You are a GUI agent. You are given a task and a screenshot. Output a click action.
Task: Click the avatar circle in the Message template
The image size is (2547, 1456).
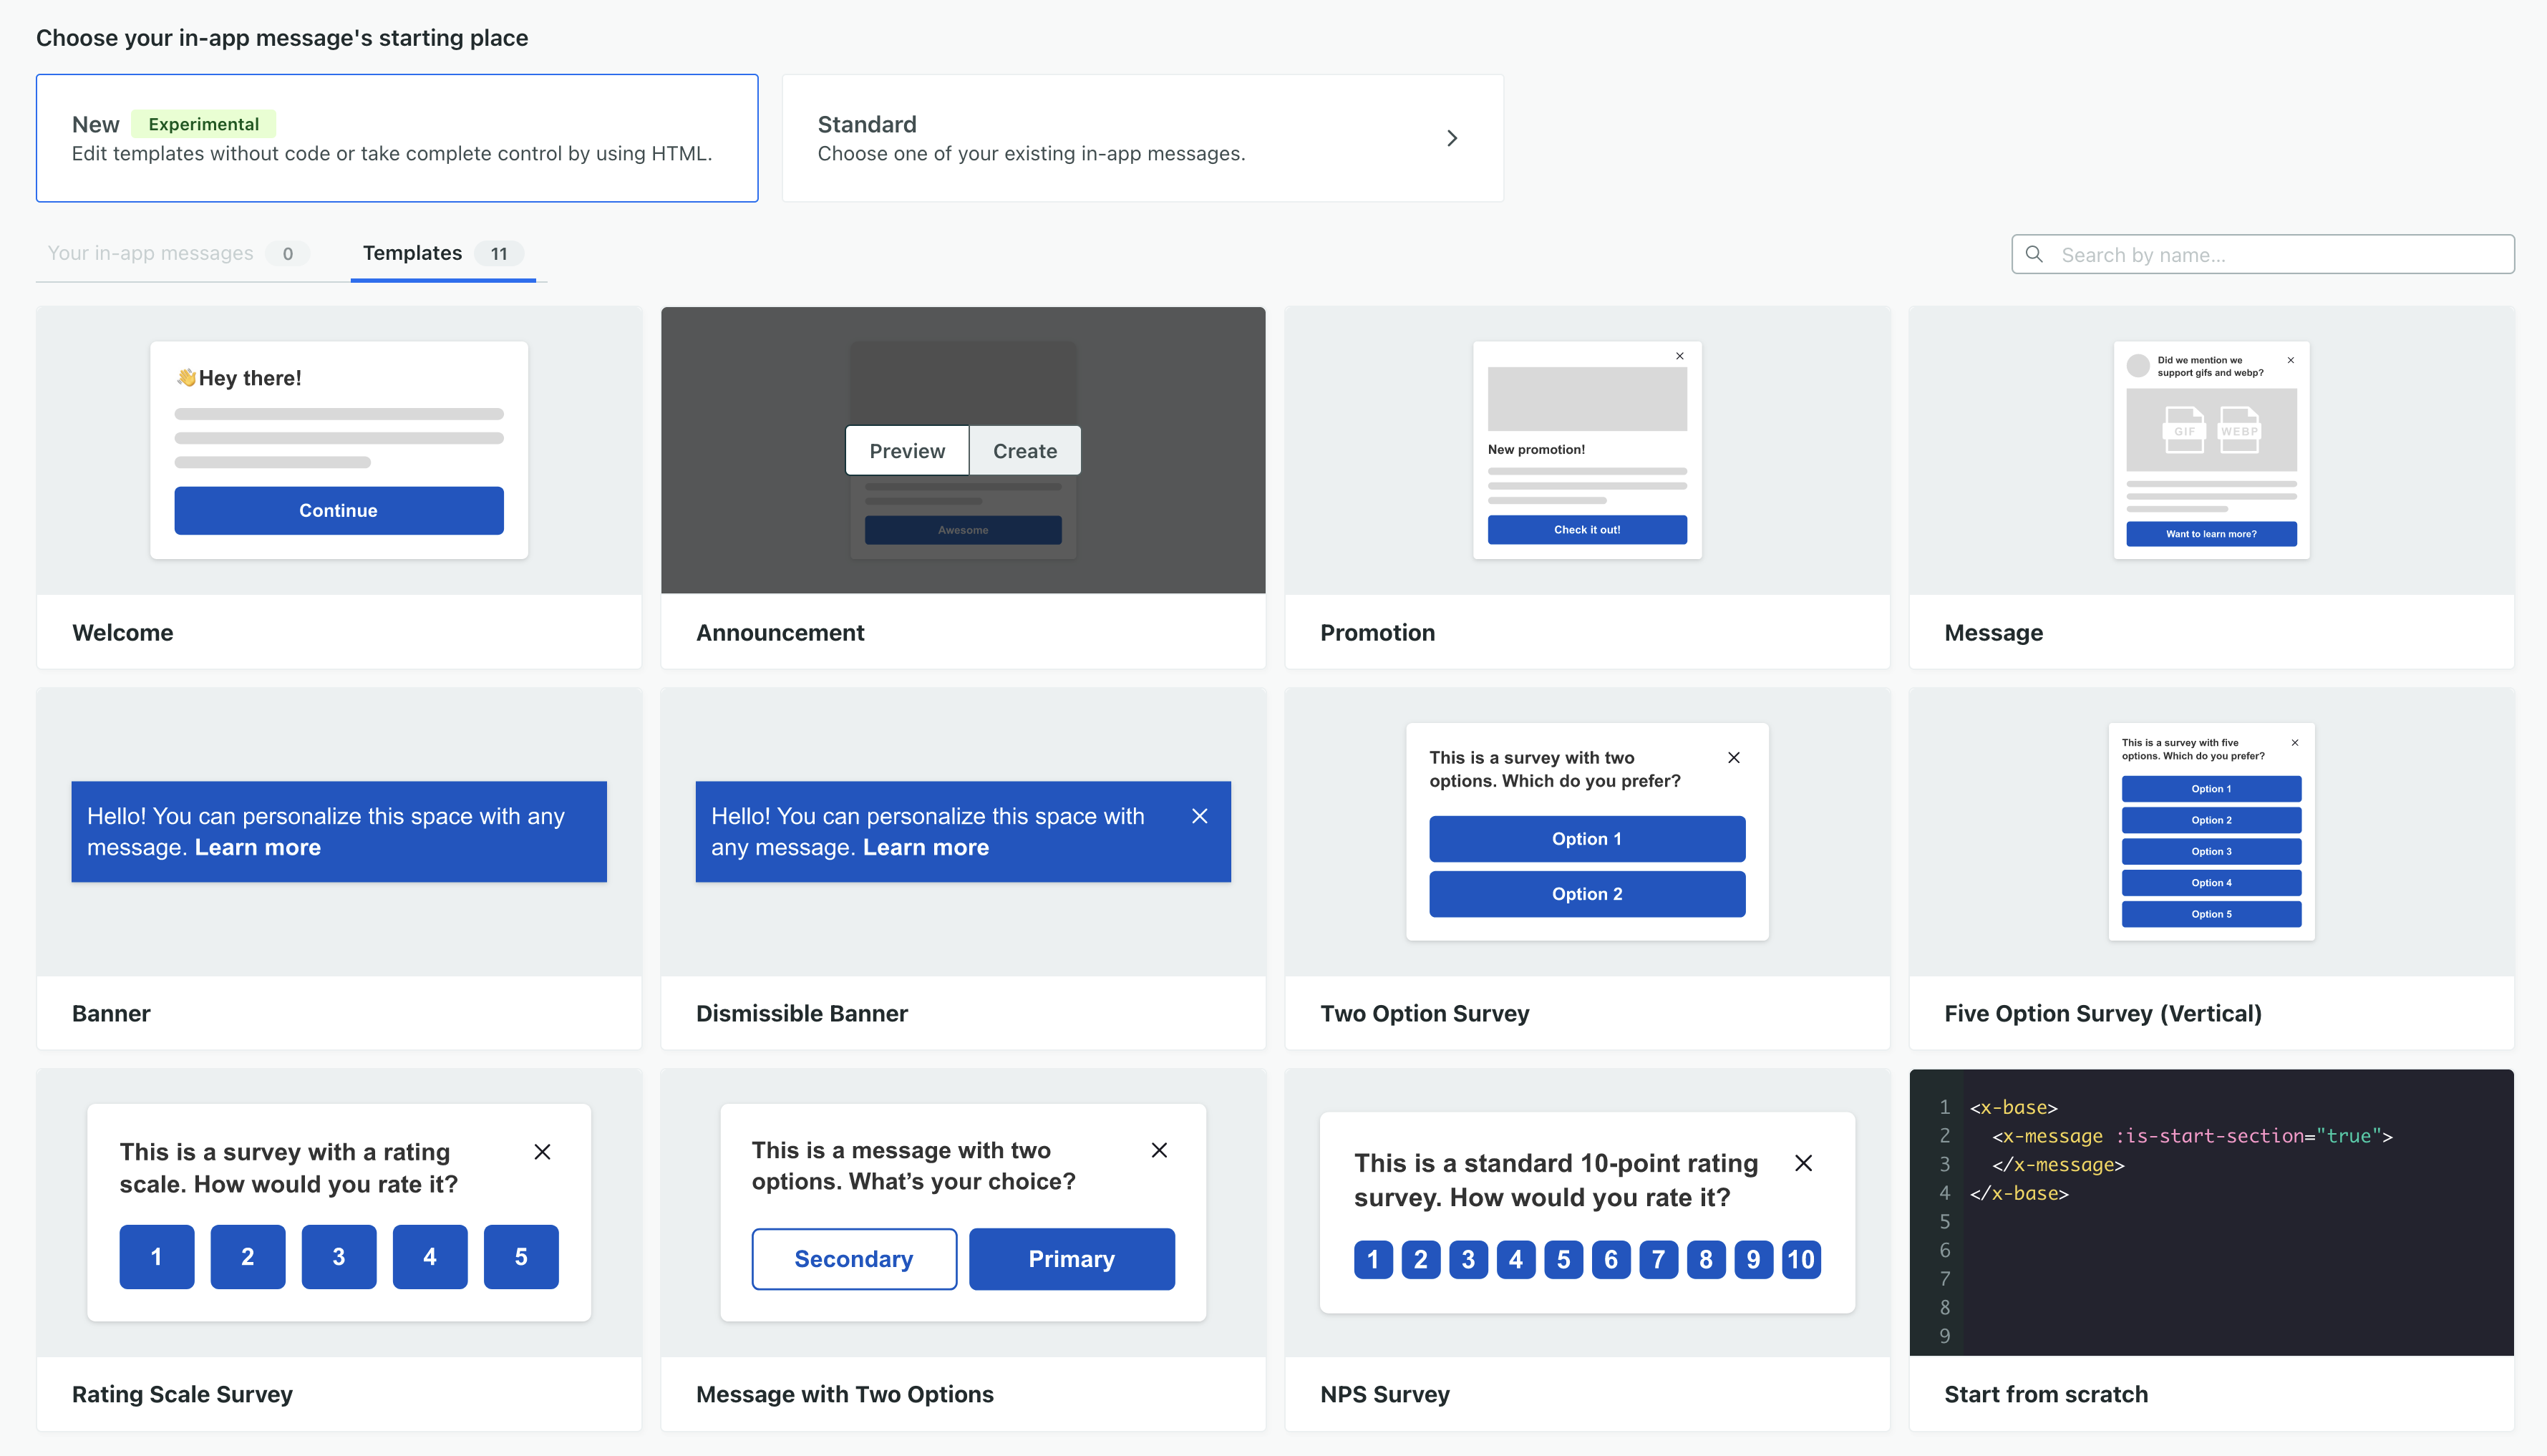click(2138, 366)
